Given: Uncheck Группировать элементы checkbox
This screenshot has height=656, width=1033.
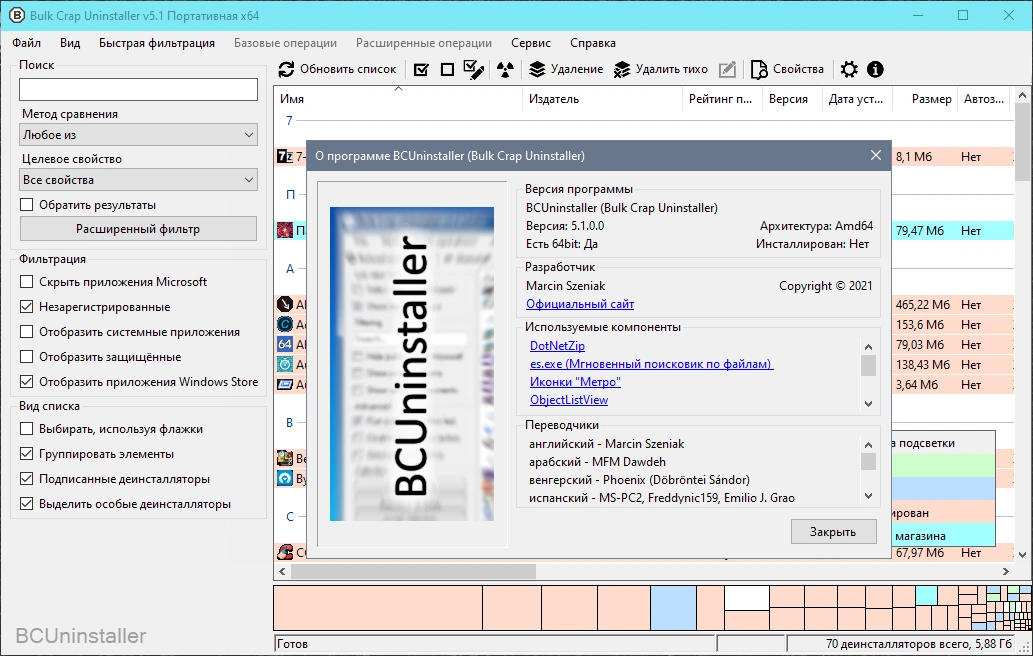Looking at the screenshot, I should tap(26, 454).
